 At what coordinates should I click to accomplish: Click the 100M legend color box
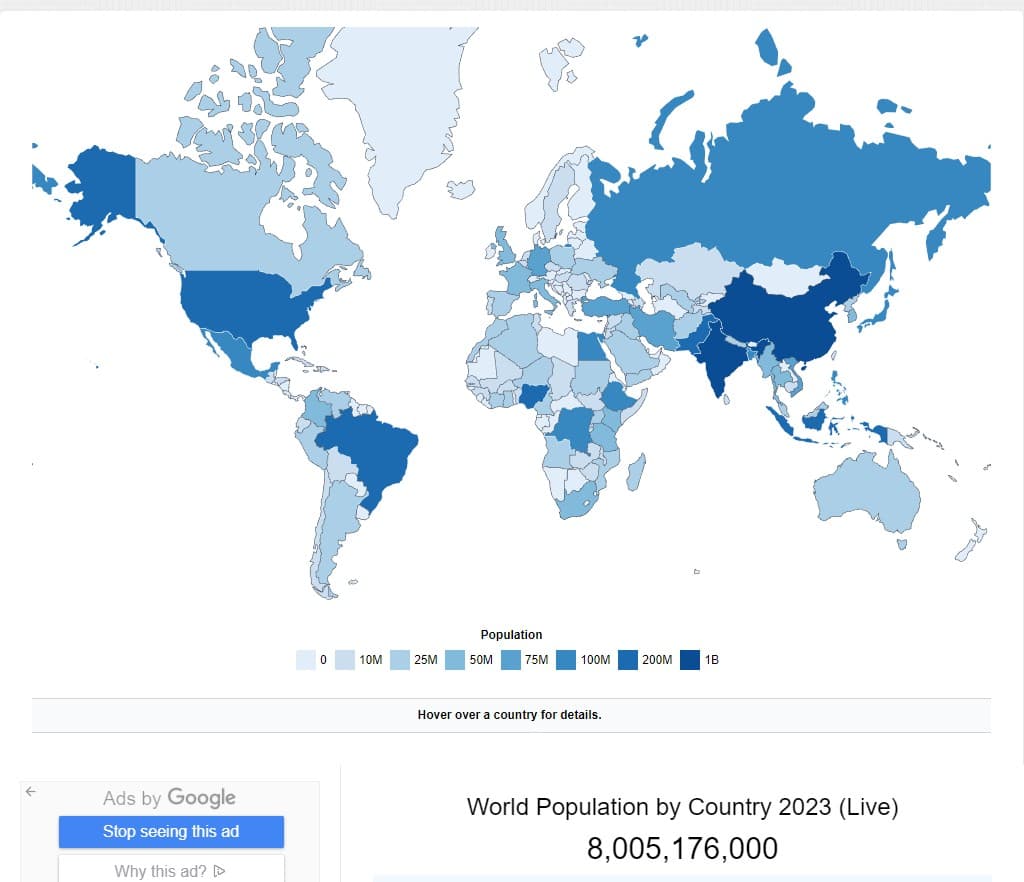coord(566,660)
